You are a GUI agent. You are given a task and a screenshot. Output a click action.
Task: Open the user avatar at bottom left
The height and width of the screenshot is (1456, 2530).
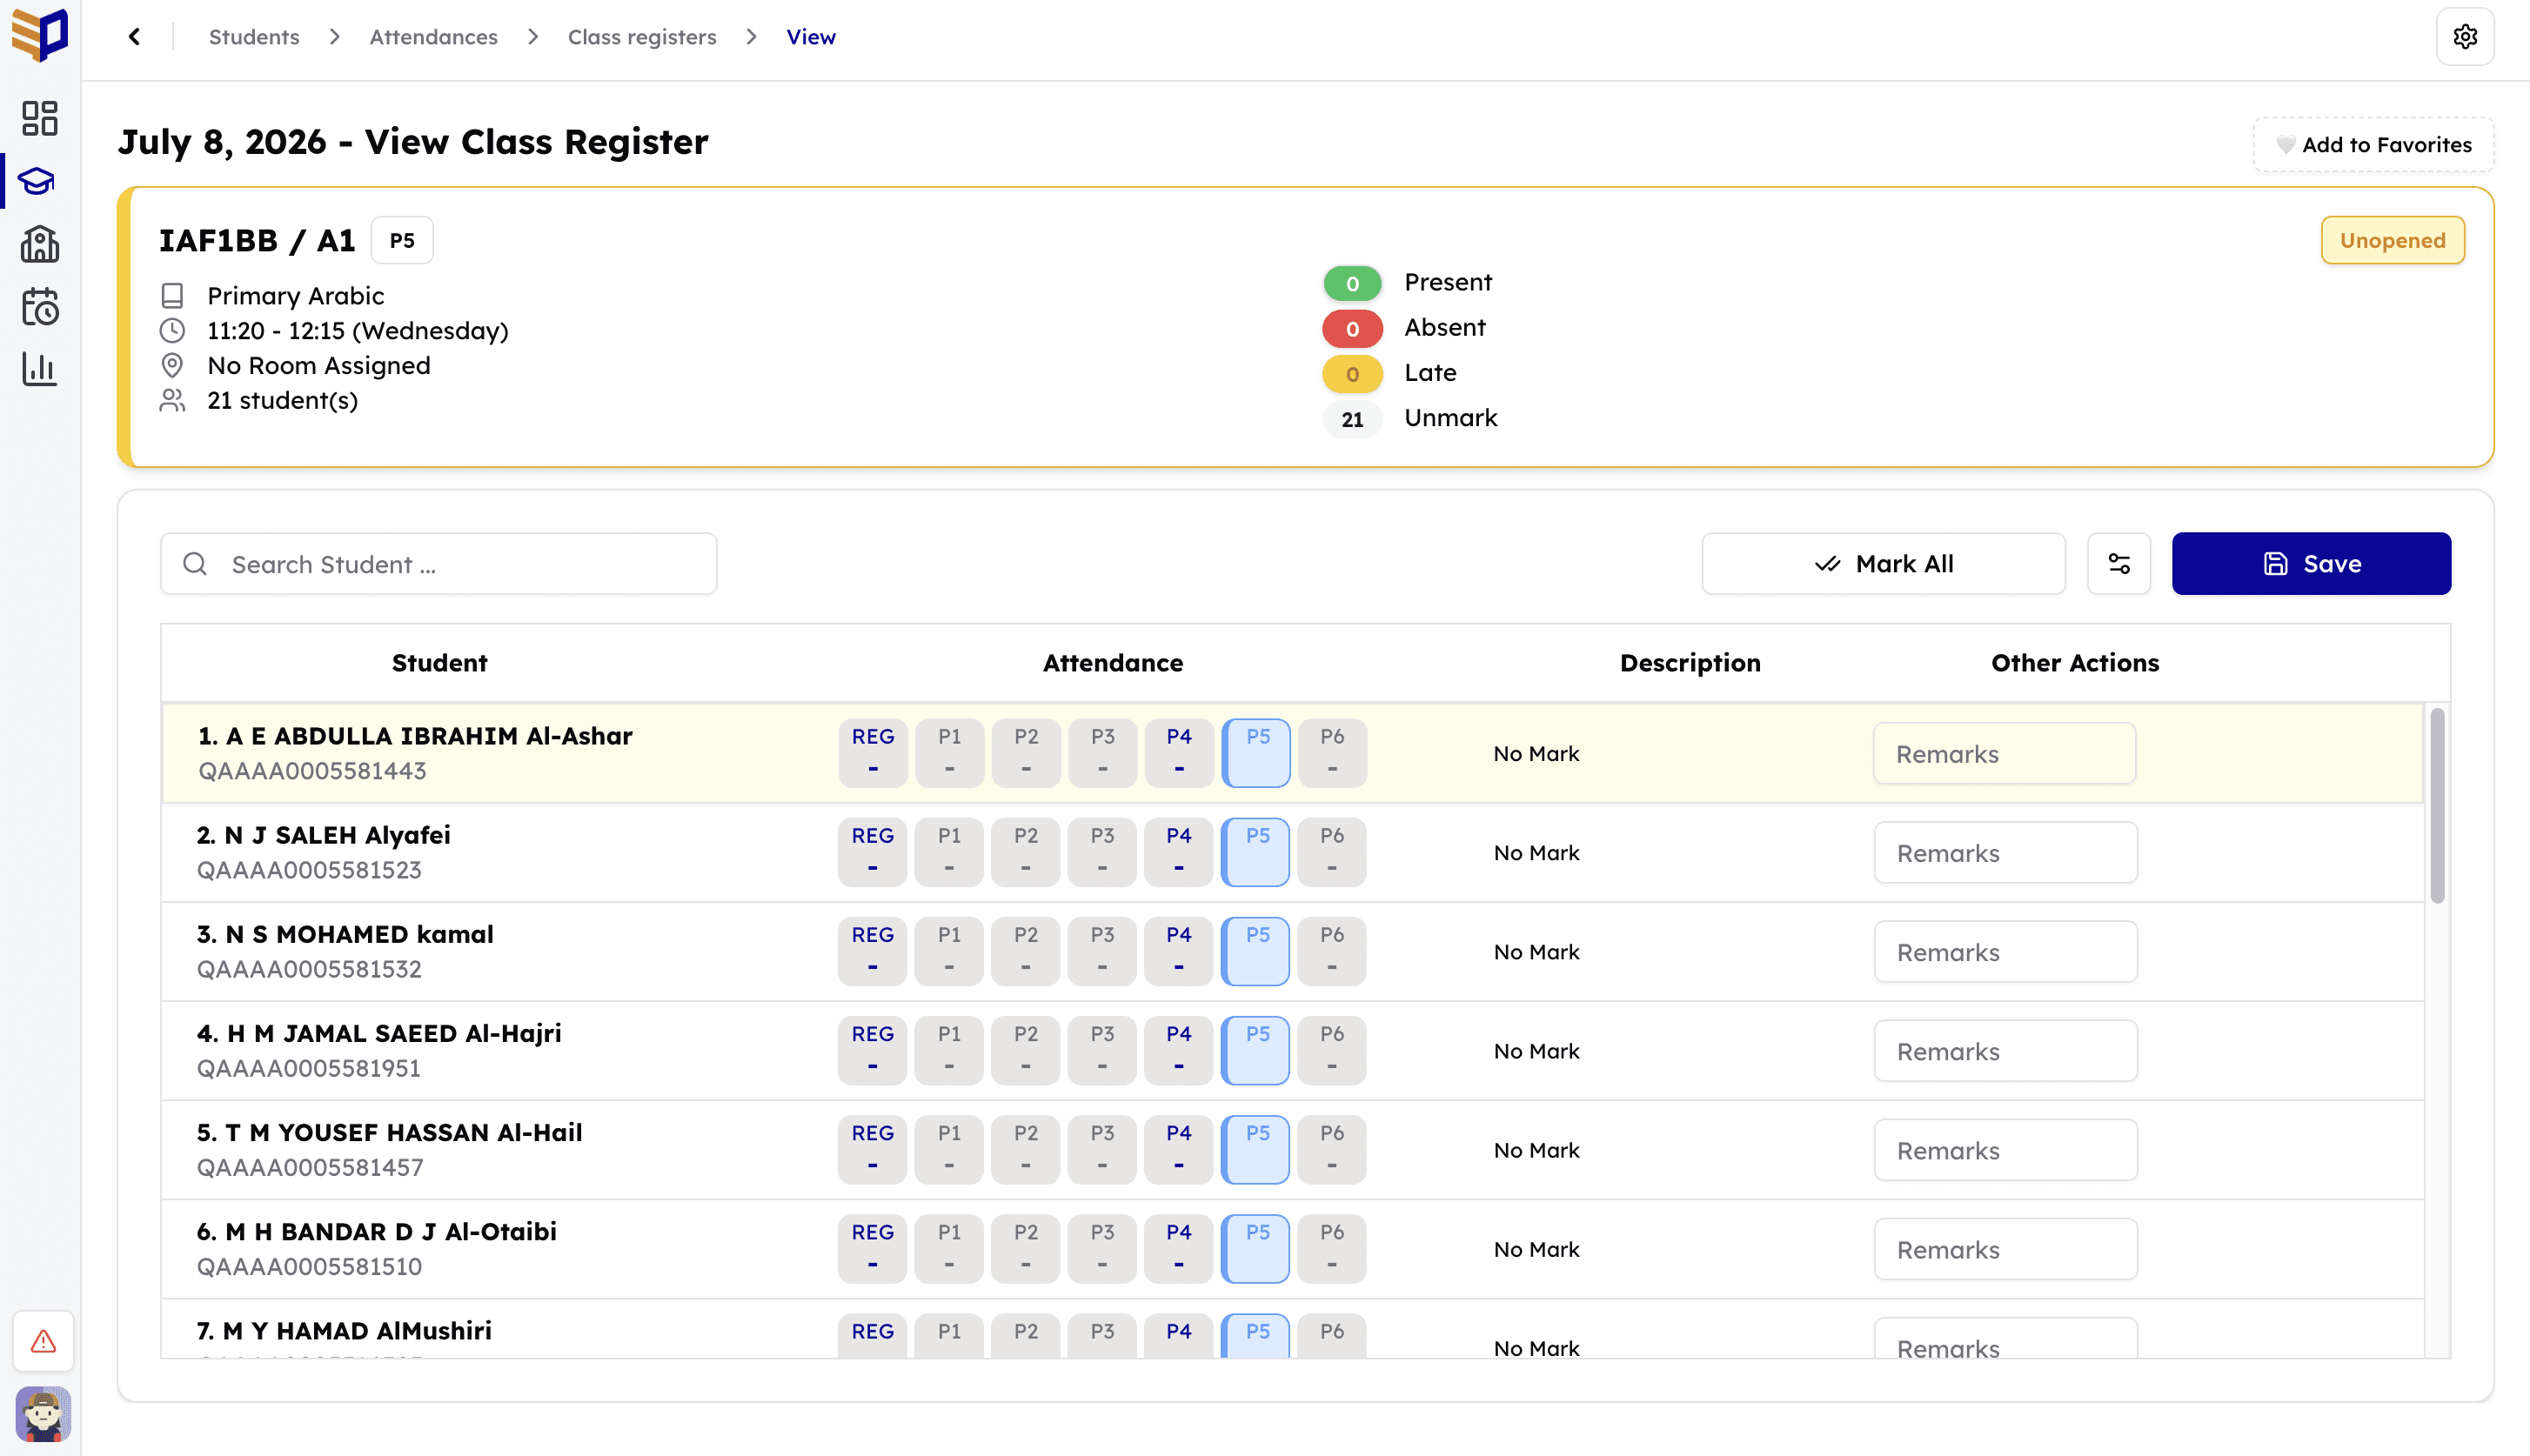point(43,1414)
